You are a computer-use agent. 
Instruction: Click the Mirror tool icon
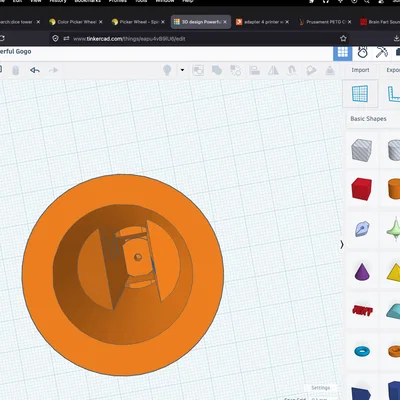click(273, 70)
